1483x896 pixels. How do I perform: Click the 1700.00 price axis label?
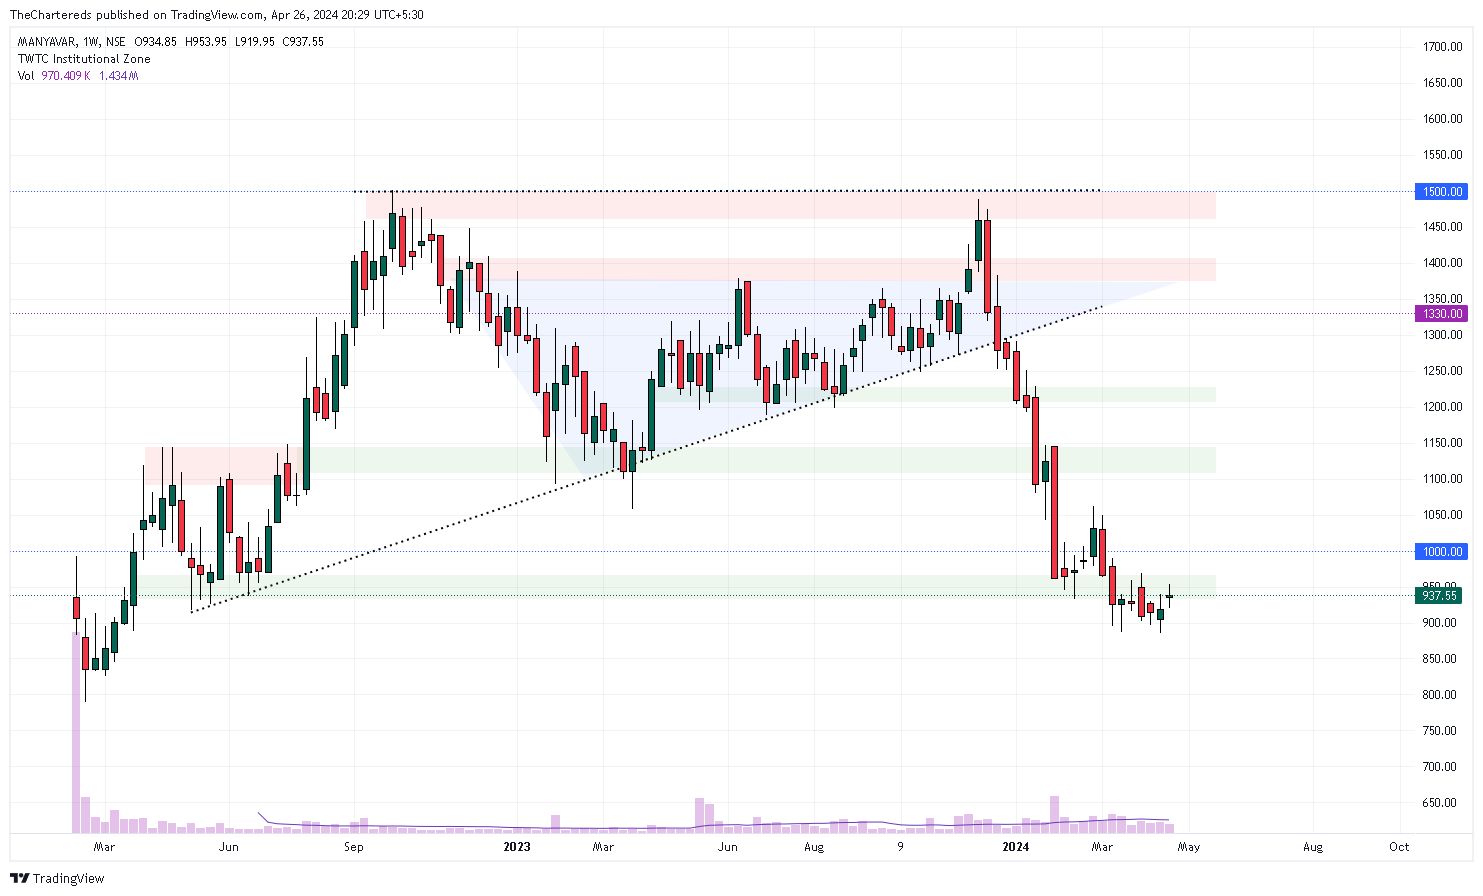(1443, 47)
